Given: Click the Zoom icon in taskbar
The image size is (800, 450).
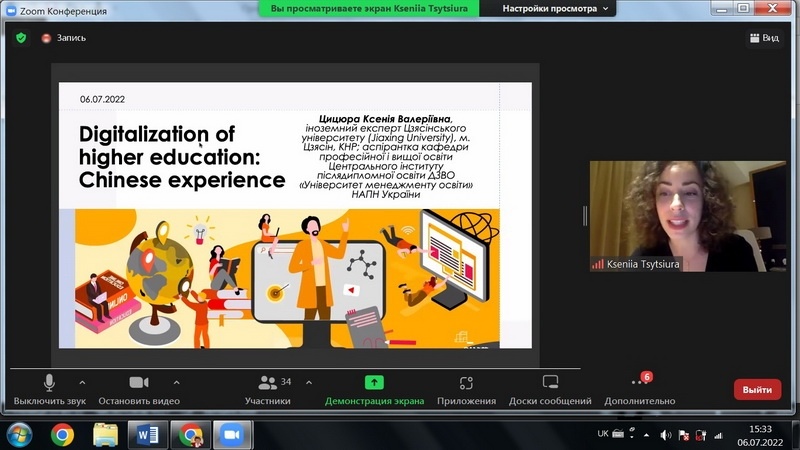Looking at the screenshot, I should [x=232, y=435].
